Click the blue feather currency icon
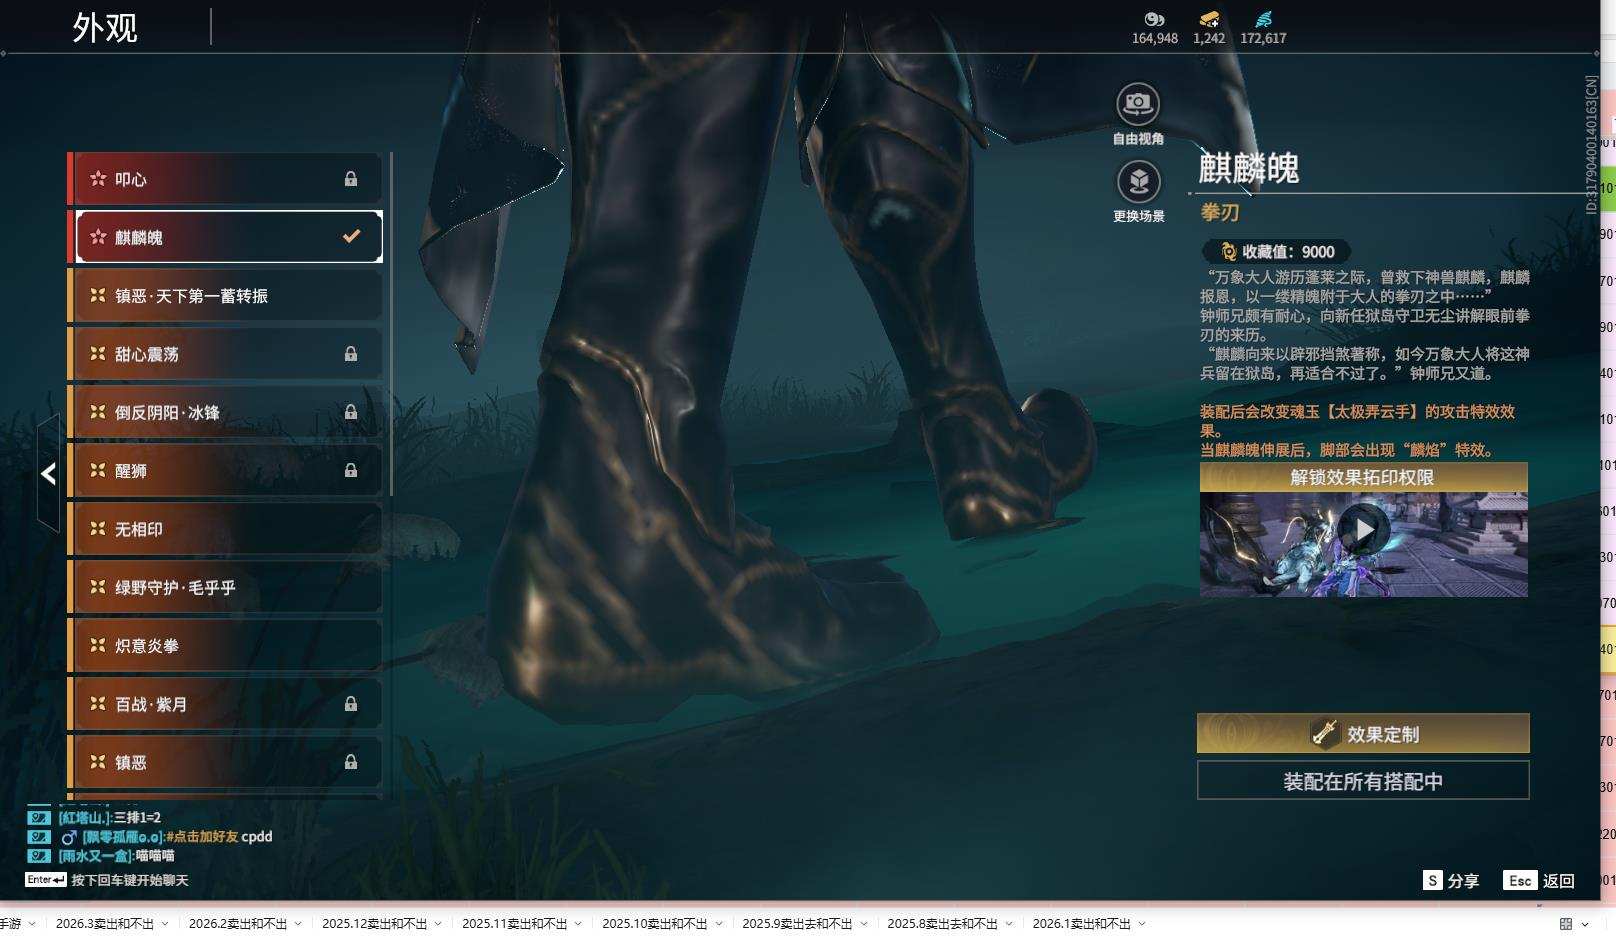This screenshot has height=939, width=1616. click(1264, 19)
